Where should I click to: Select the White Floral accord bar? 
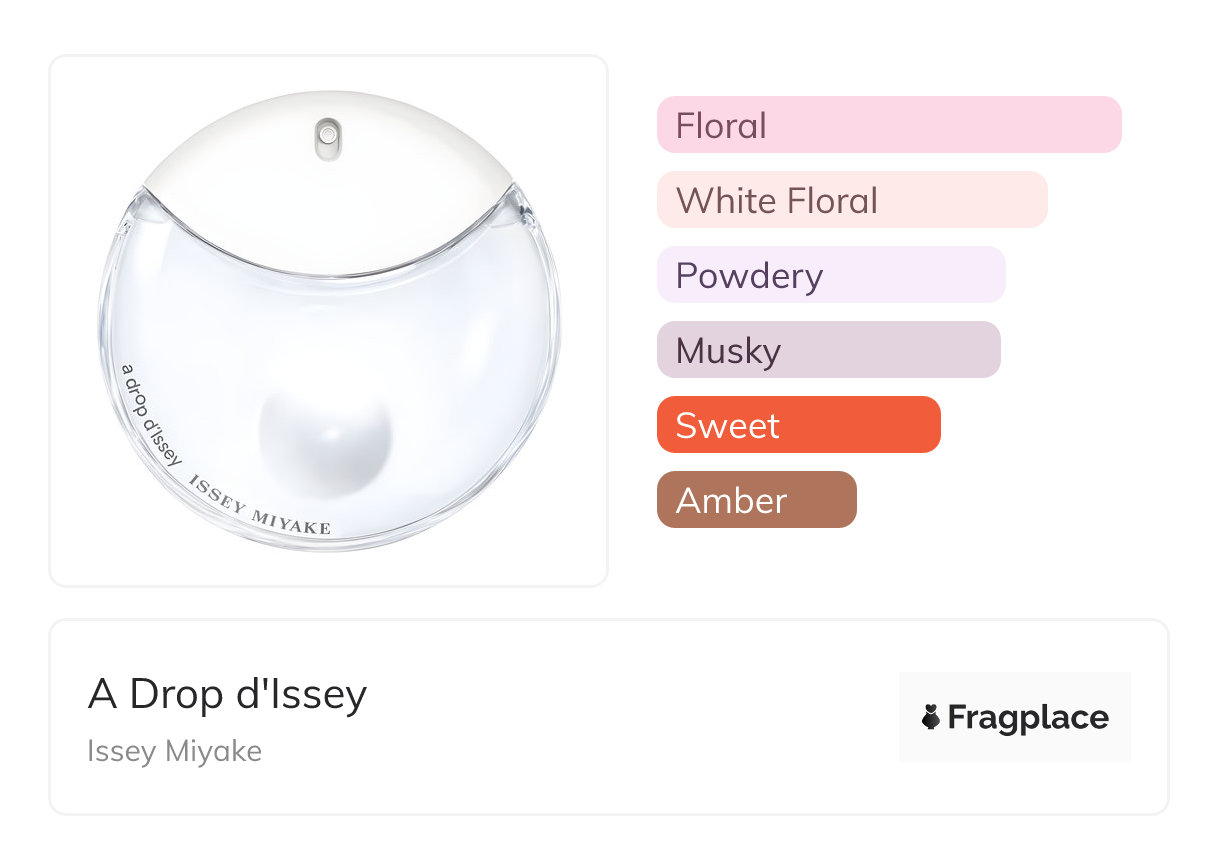pyautogui.click(x=851, y=200)
